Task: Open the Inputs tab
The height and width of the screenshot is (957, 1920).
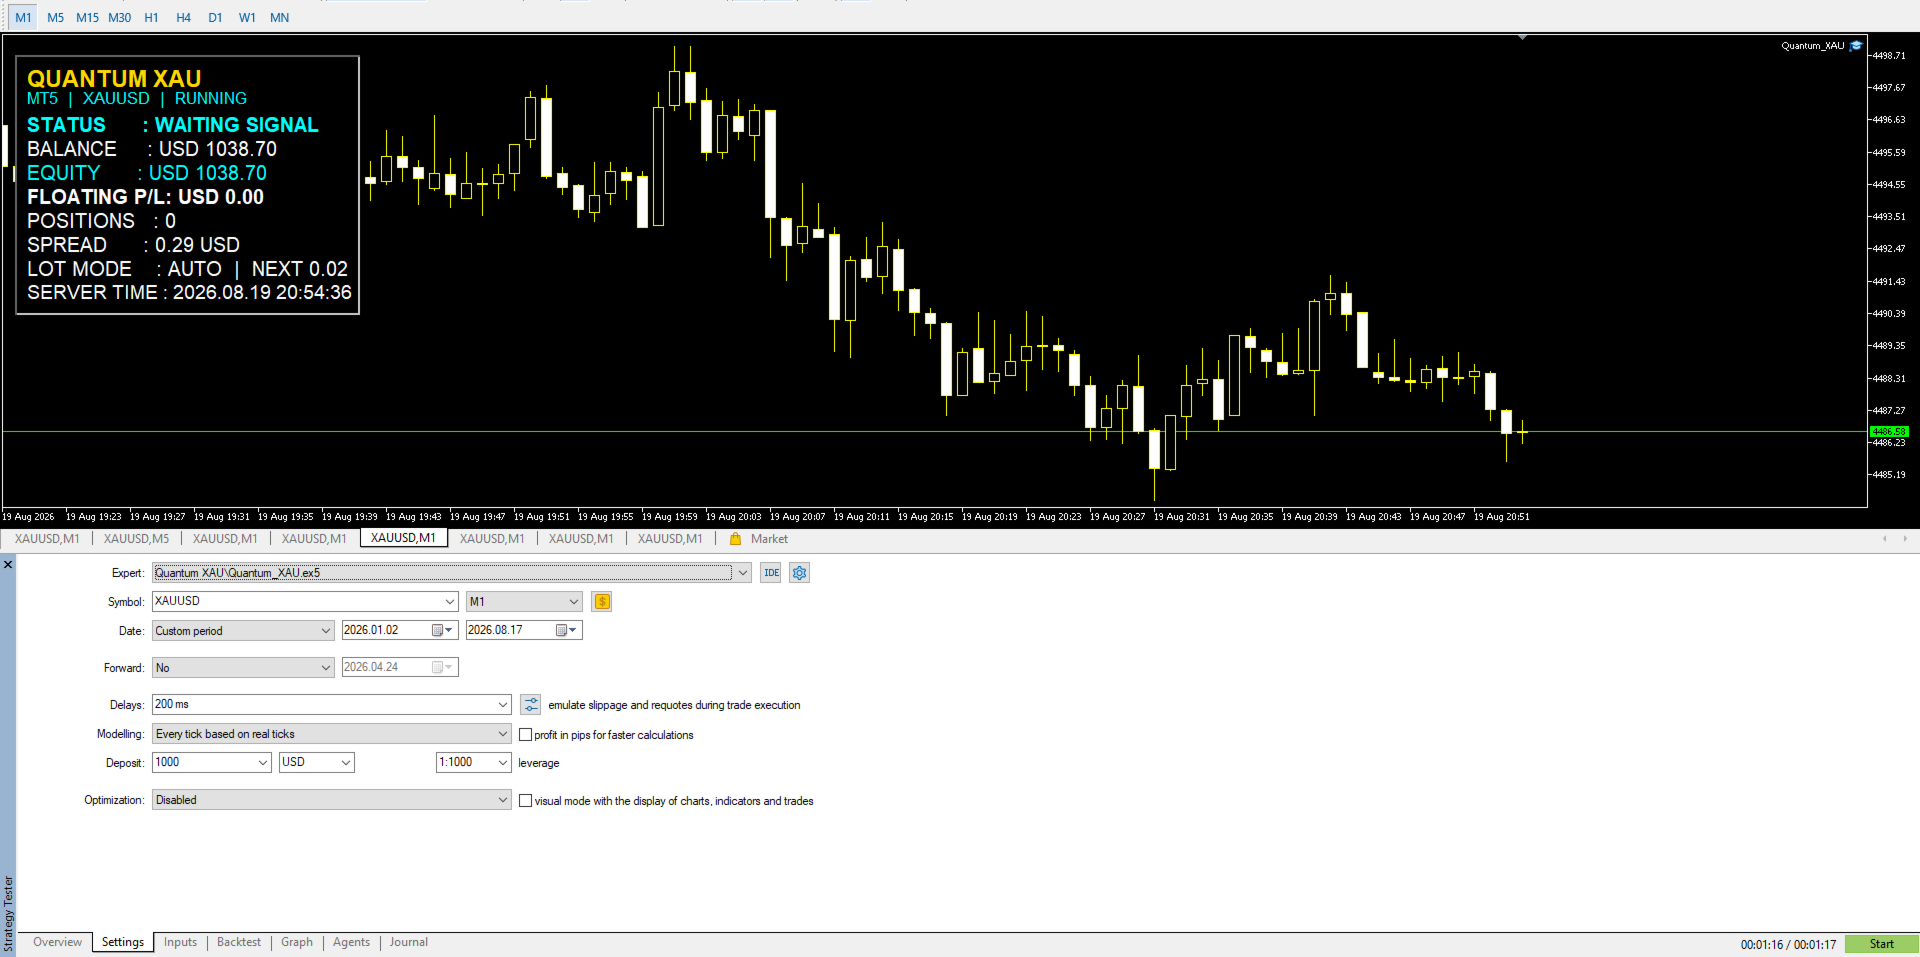Action: [x=181, y=943]
